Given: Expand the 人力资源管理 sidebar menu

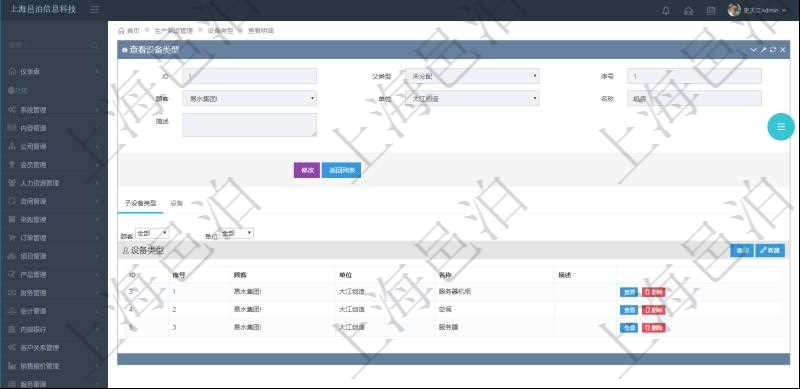Looking at the screenshot, I should pos(54,183).
